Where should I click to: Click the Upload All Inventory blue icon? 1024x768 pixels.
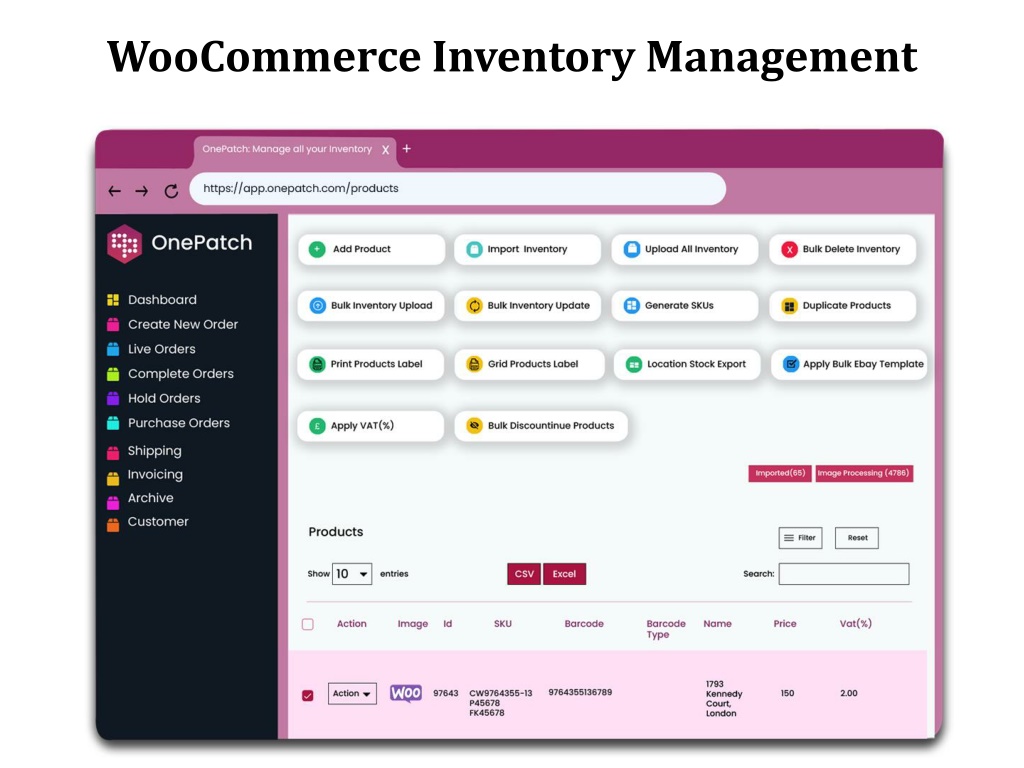click(632, 249)
